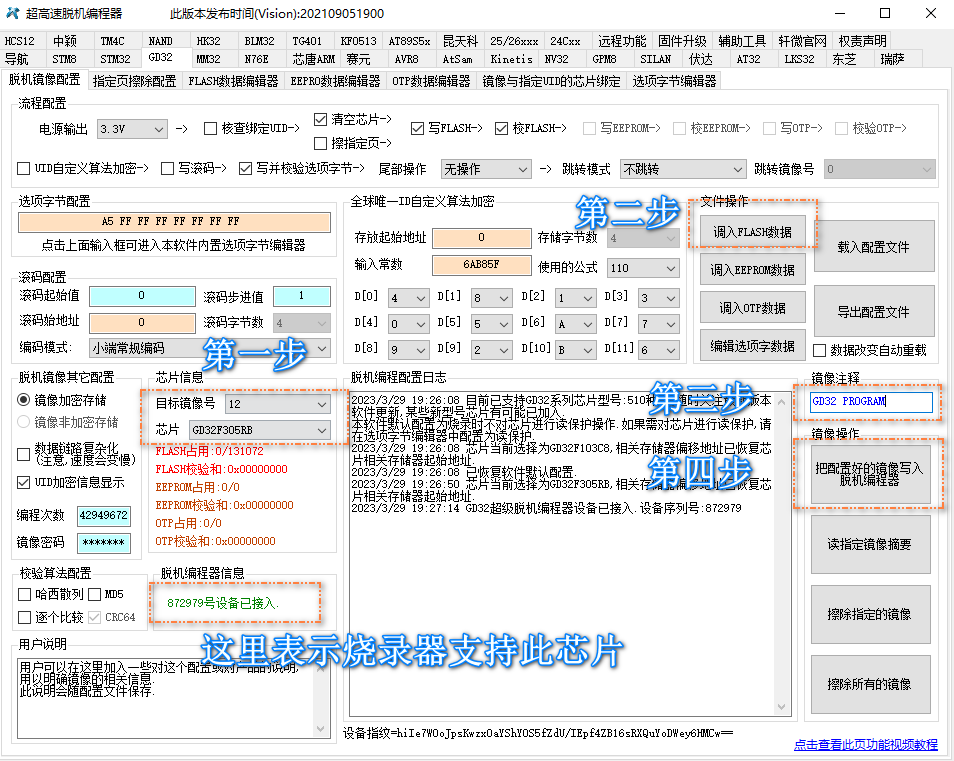
Task: Click the 编程次数 input field
Action: pos(103,515)
